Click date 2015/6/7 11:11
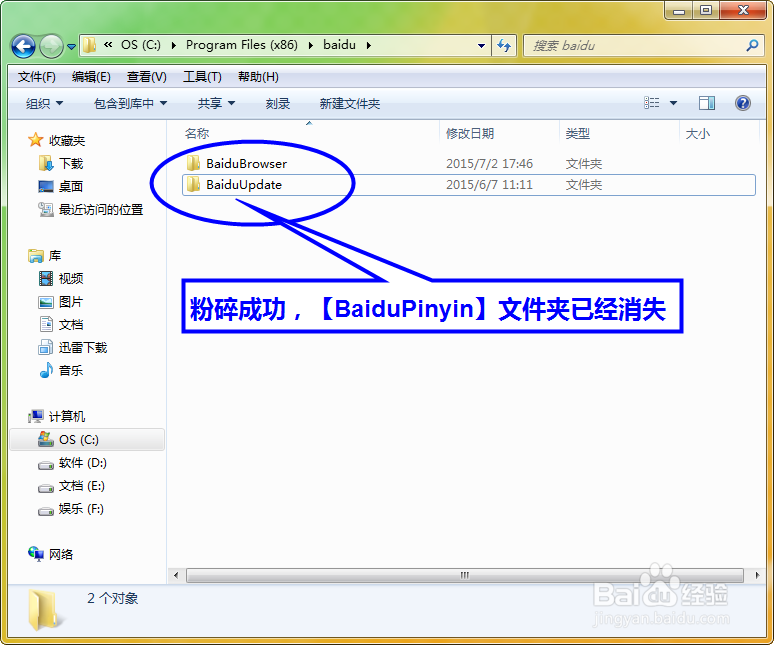Viewport: 774px width, 645px height. (x=489, y=185)
